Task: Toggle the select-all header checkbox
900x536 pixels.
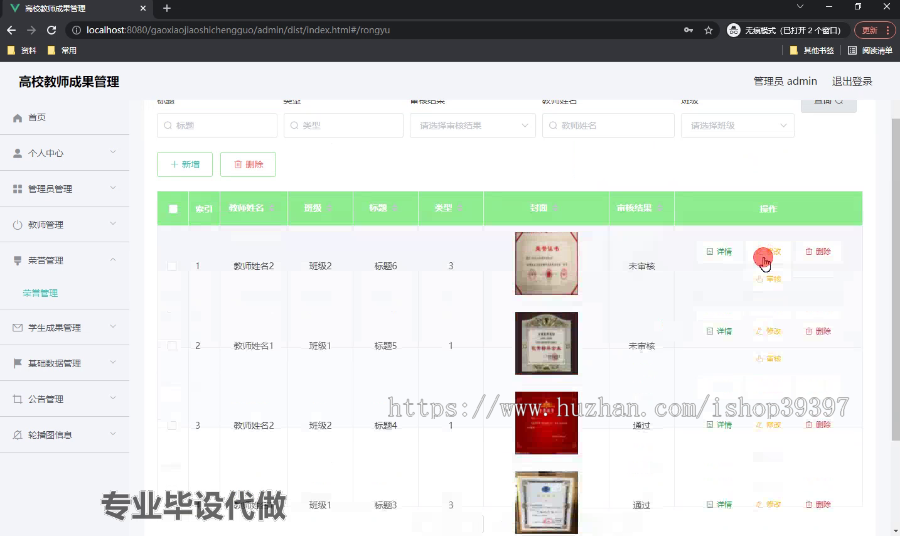Action: (173, 209)
